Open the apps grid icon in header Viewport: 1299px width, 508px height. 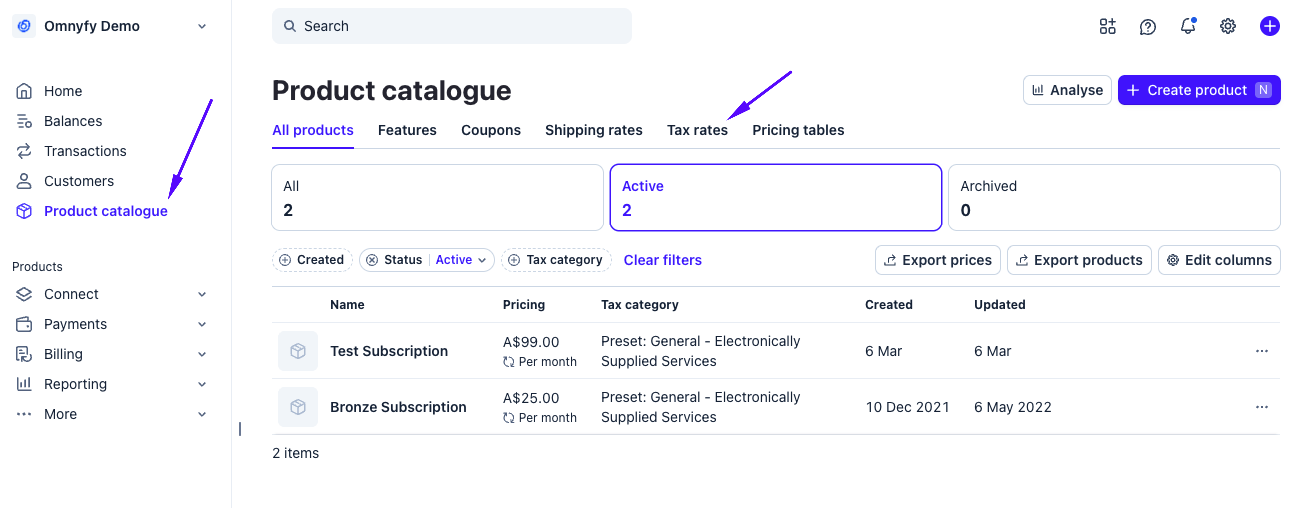(x=1107, y=27)
